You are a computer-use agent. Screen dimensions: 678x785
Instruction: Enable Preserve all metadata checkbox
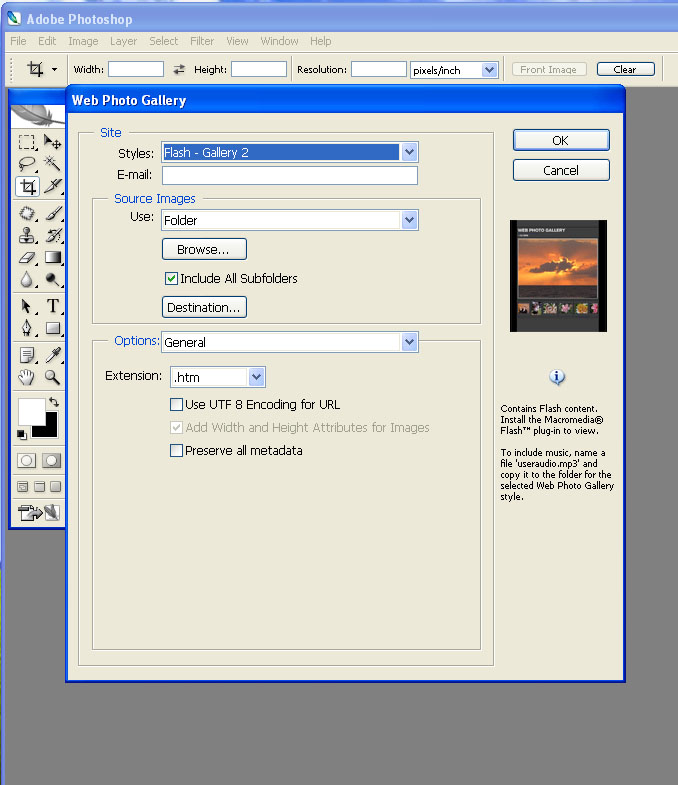click(x=176, y=451)
